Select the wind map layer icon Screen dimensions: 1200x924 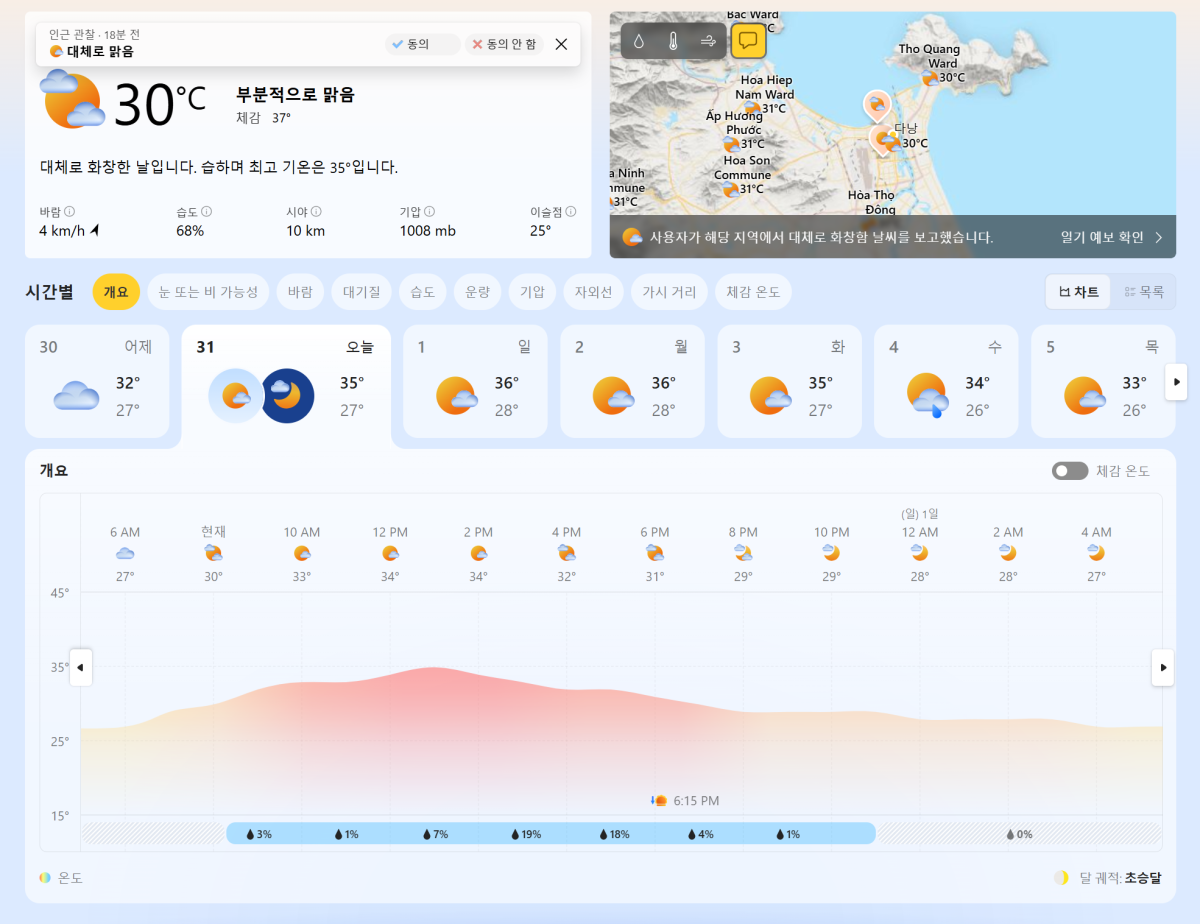[708, 41]
